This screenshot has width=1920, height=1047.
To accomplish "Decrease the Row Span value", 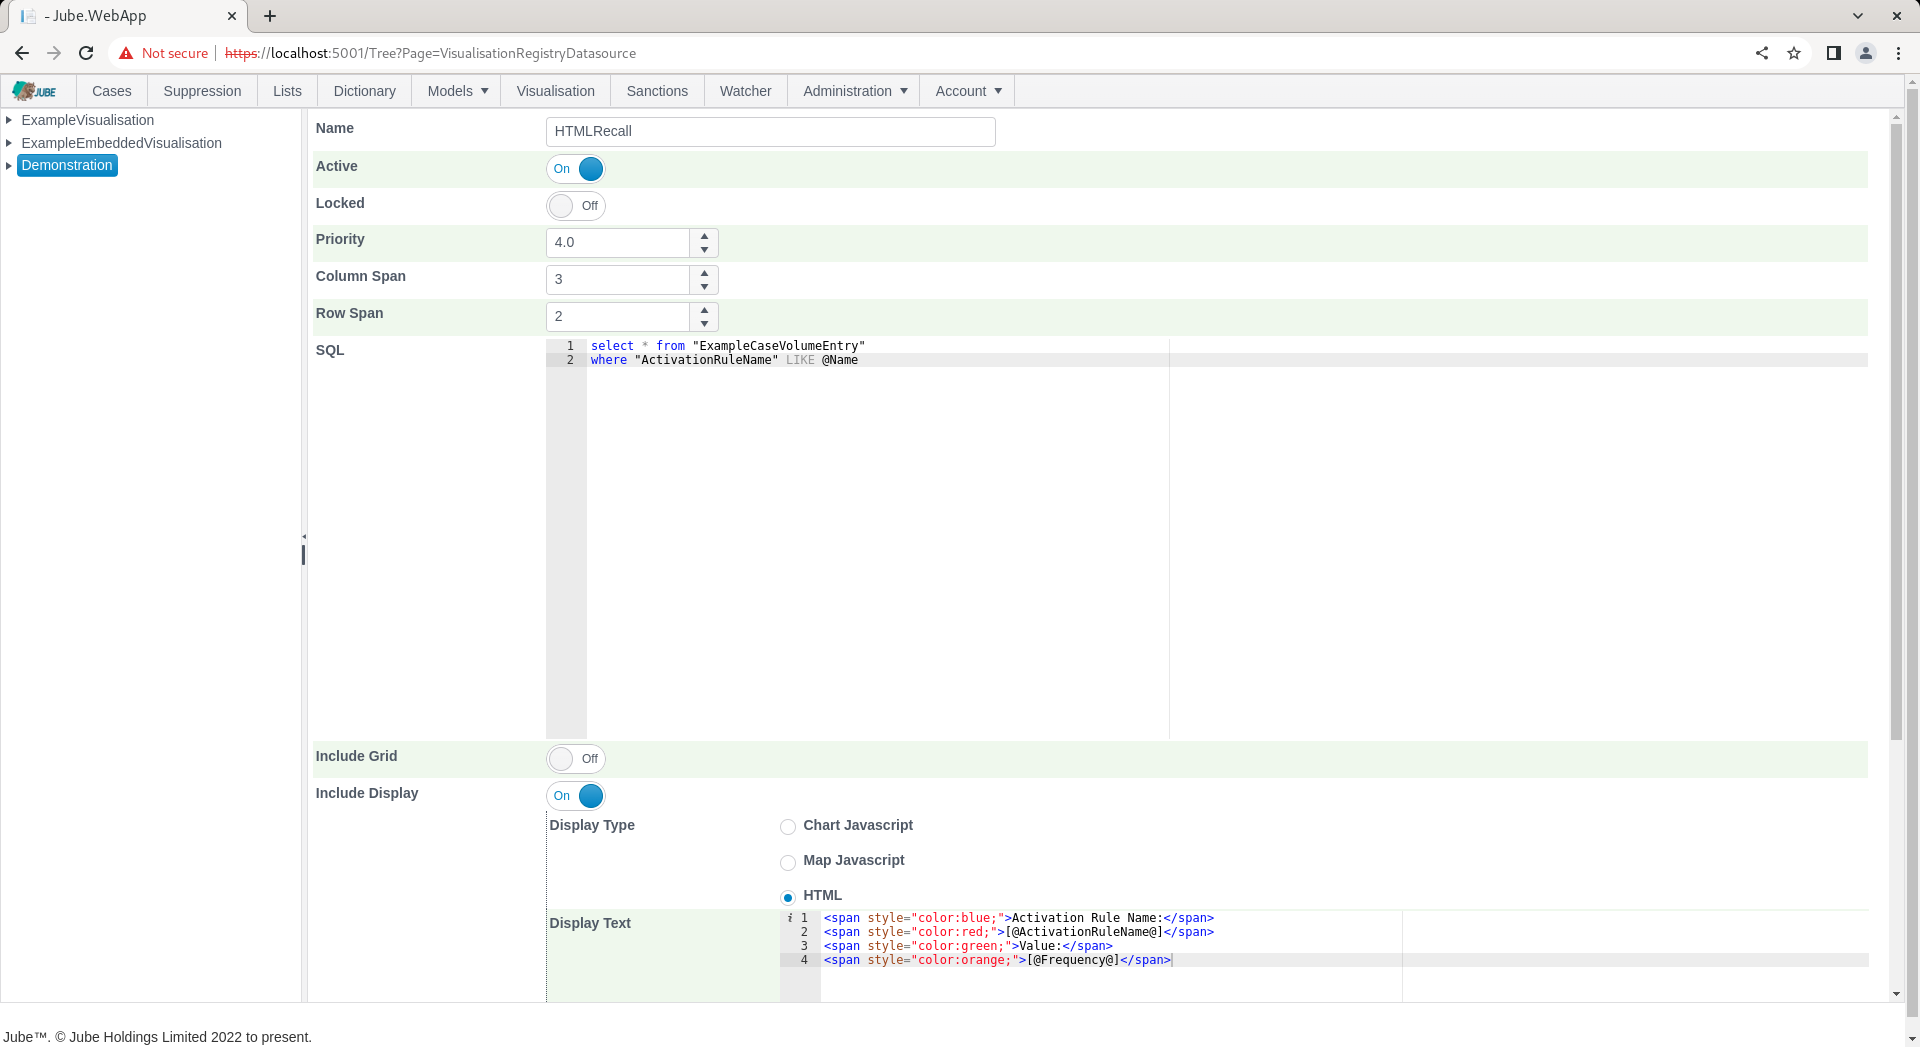I will 705,324.
